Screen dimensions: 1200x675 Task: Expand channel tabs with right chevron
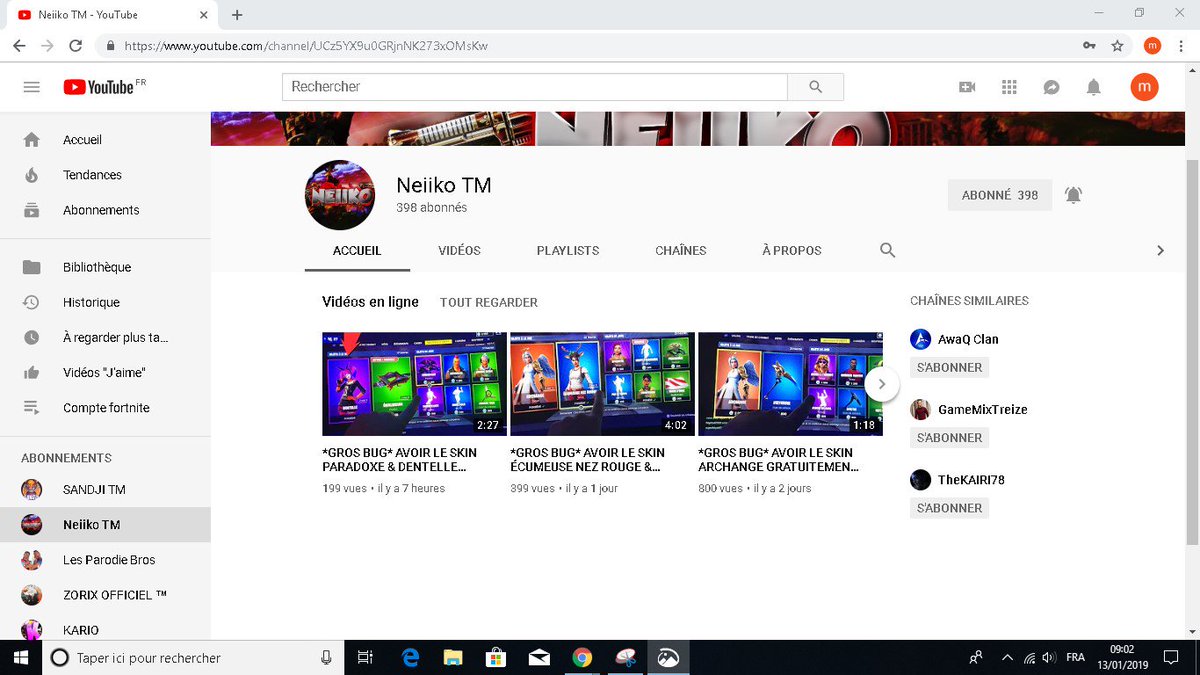1160,250
